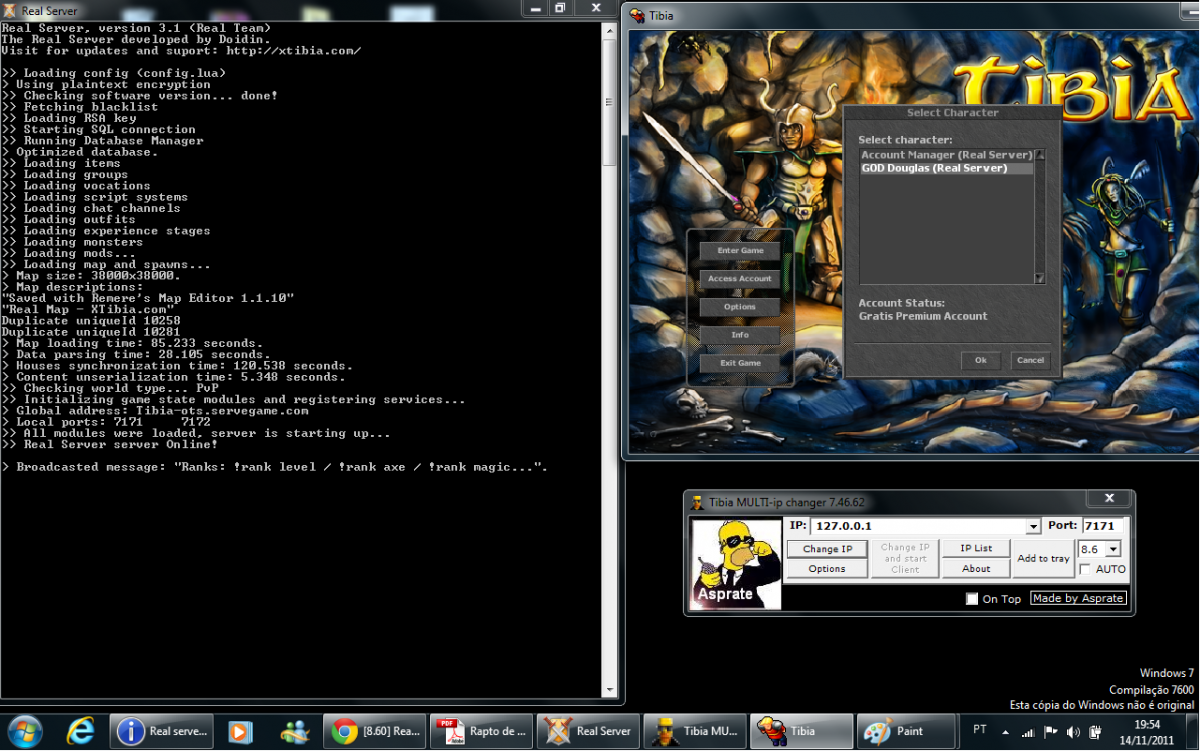The height and width of the screenshot is (751, 1200).
Task: Click the IP field showing 127.0.0.1
Action: click(918, 527)
